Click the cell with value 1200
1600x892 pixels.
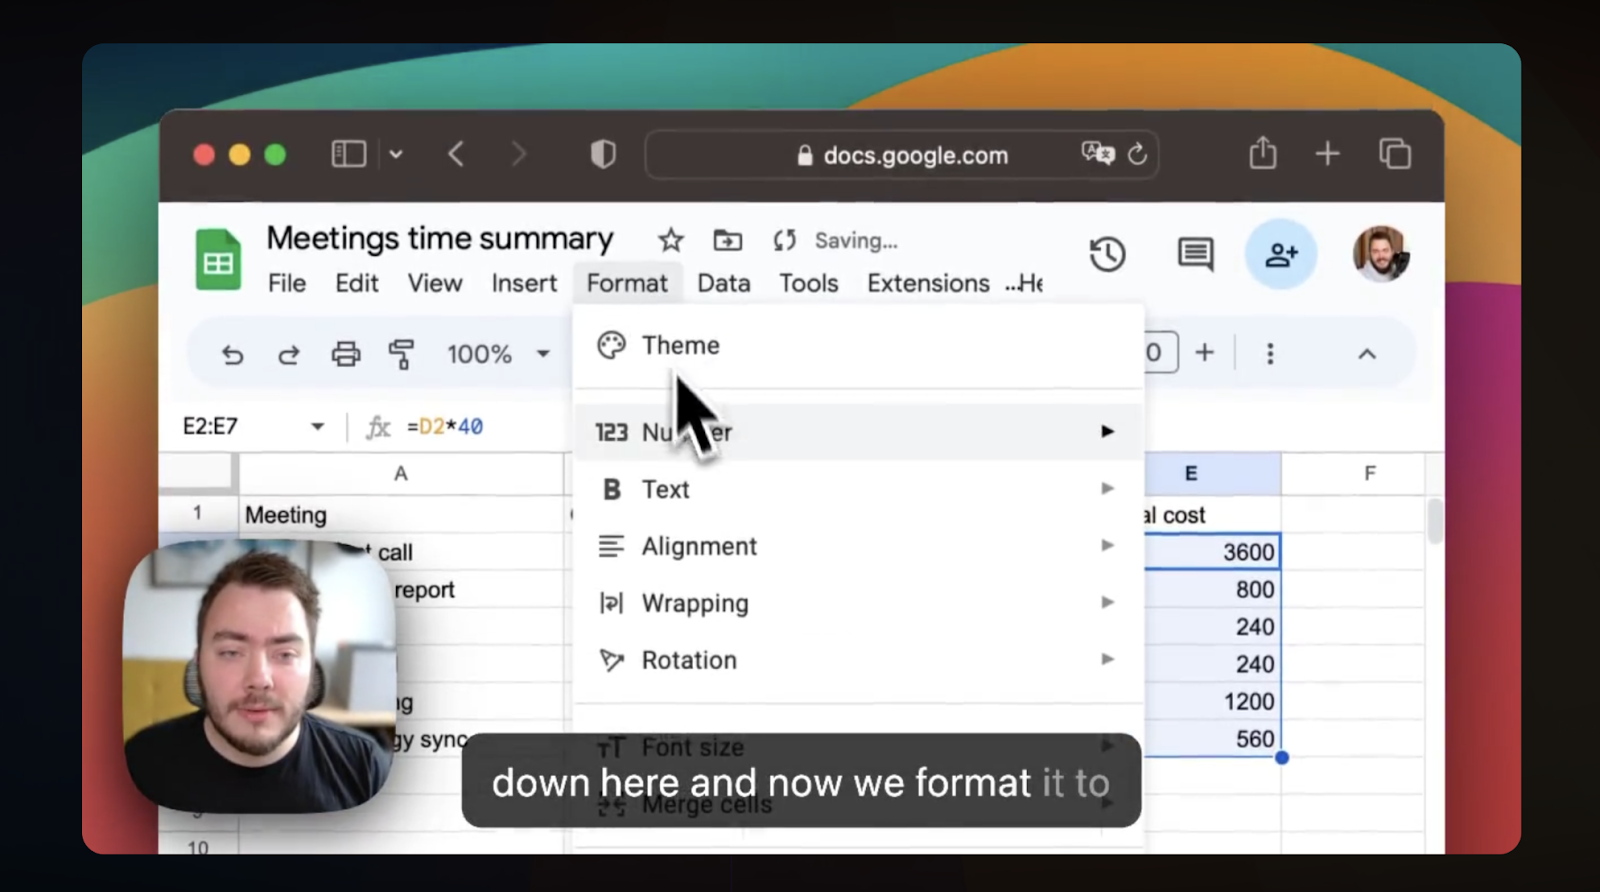[1212, 701]
